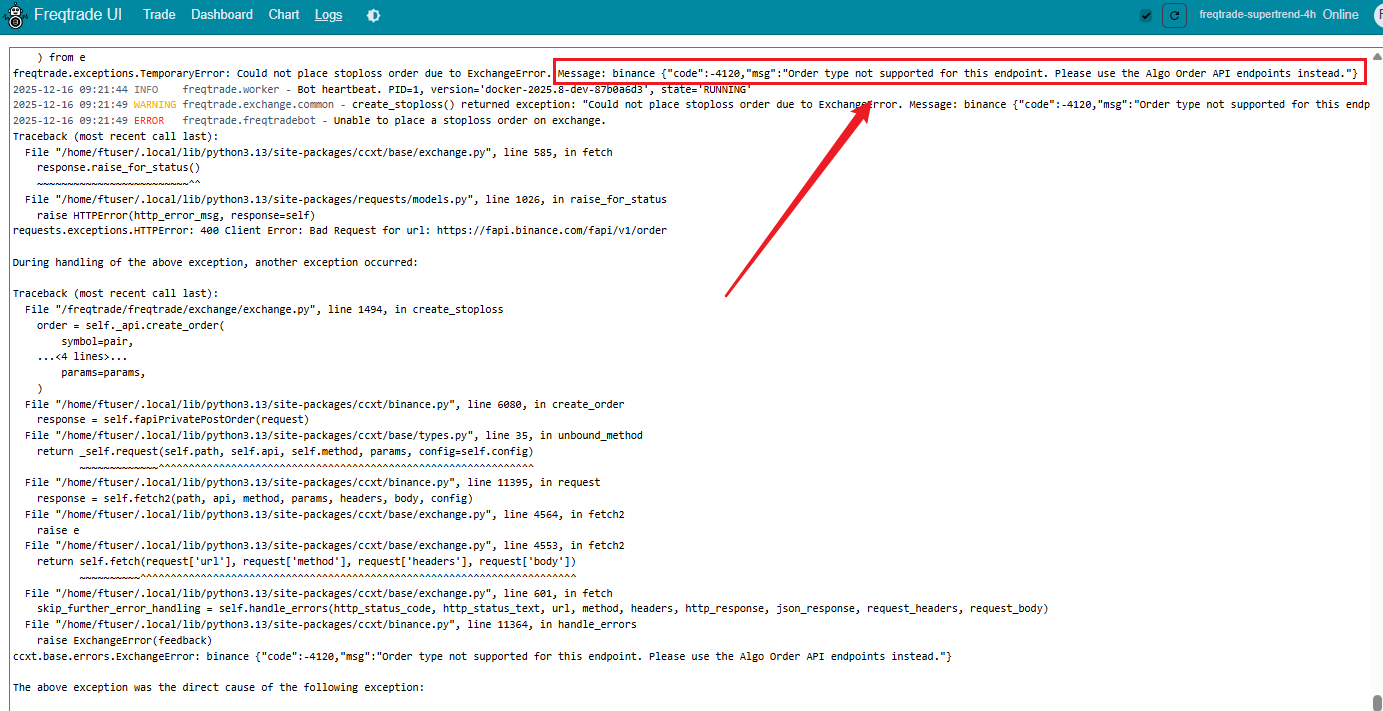Click the Freqtrade robot logo

(x=17, y=15)
